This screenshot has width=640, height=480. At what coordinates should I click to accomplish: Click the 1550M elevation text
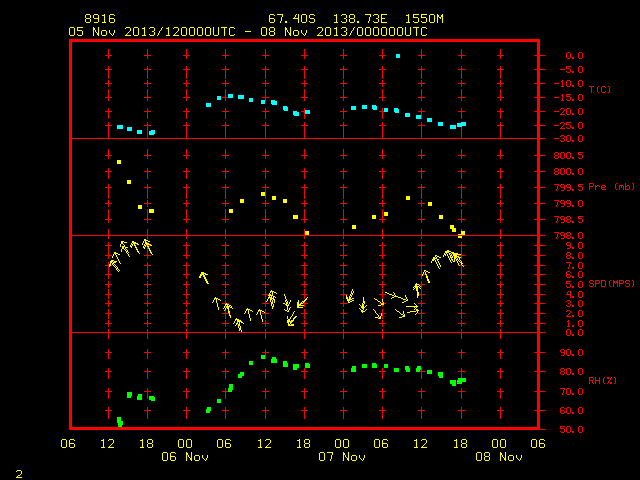pos(424,19)
